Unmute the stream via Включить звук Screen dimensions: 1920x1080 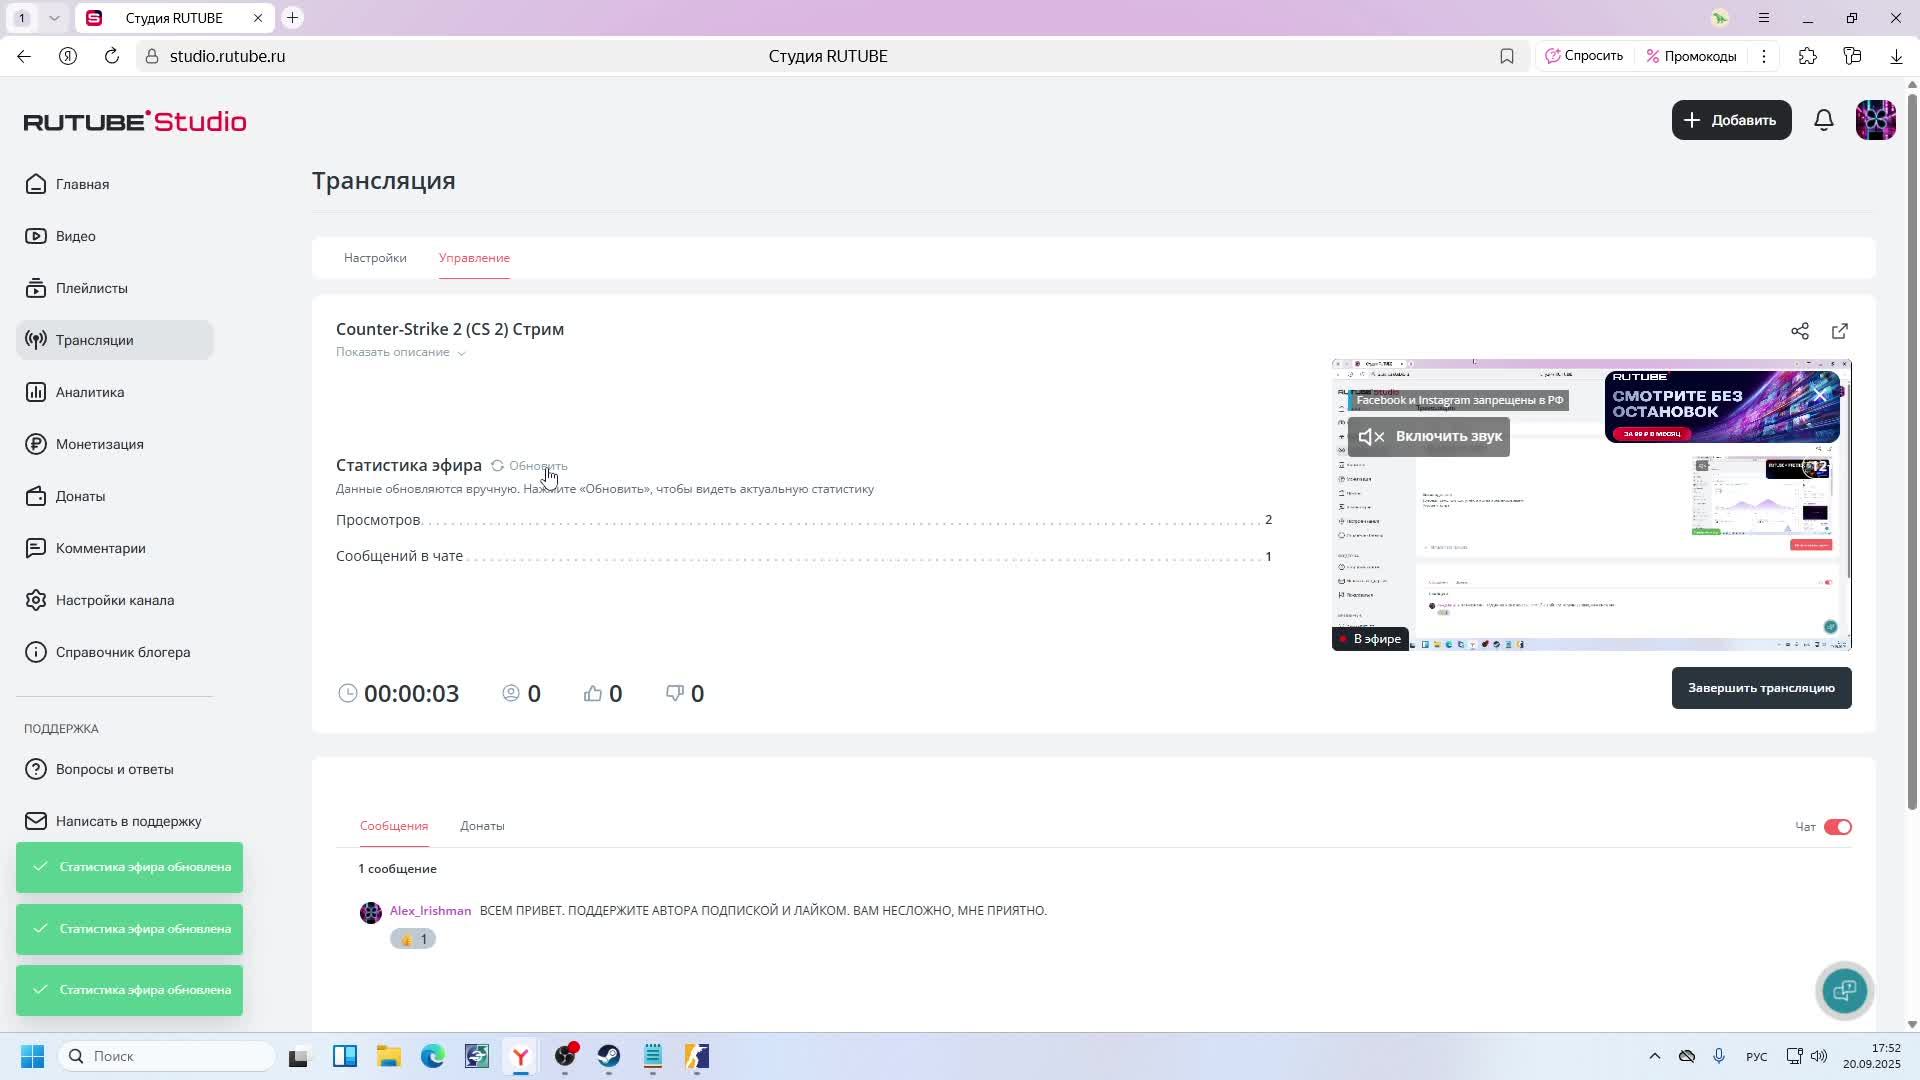1428,437
